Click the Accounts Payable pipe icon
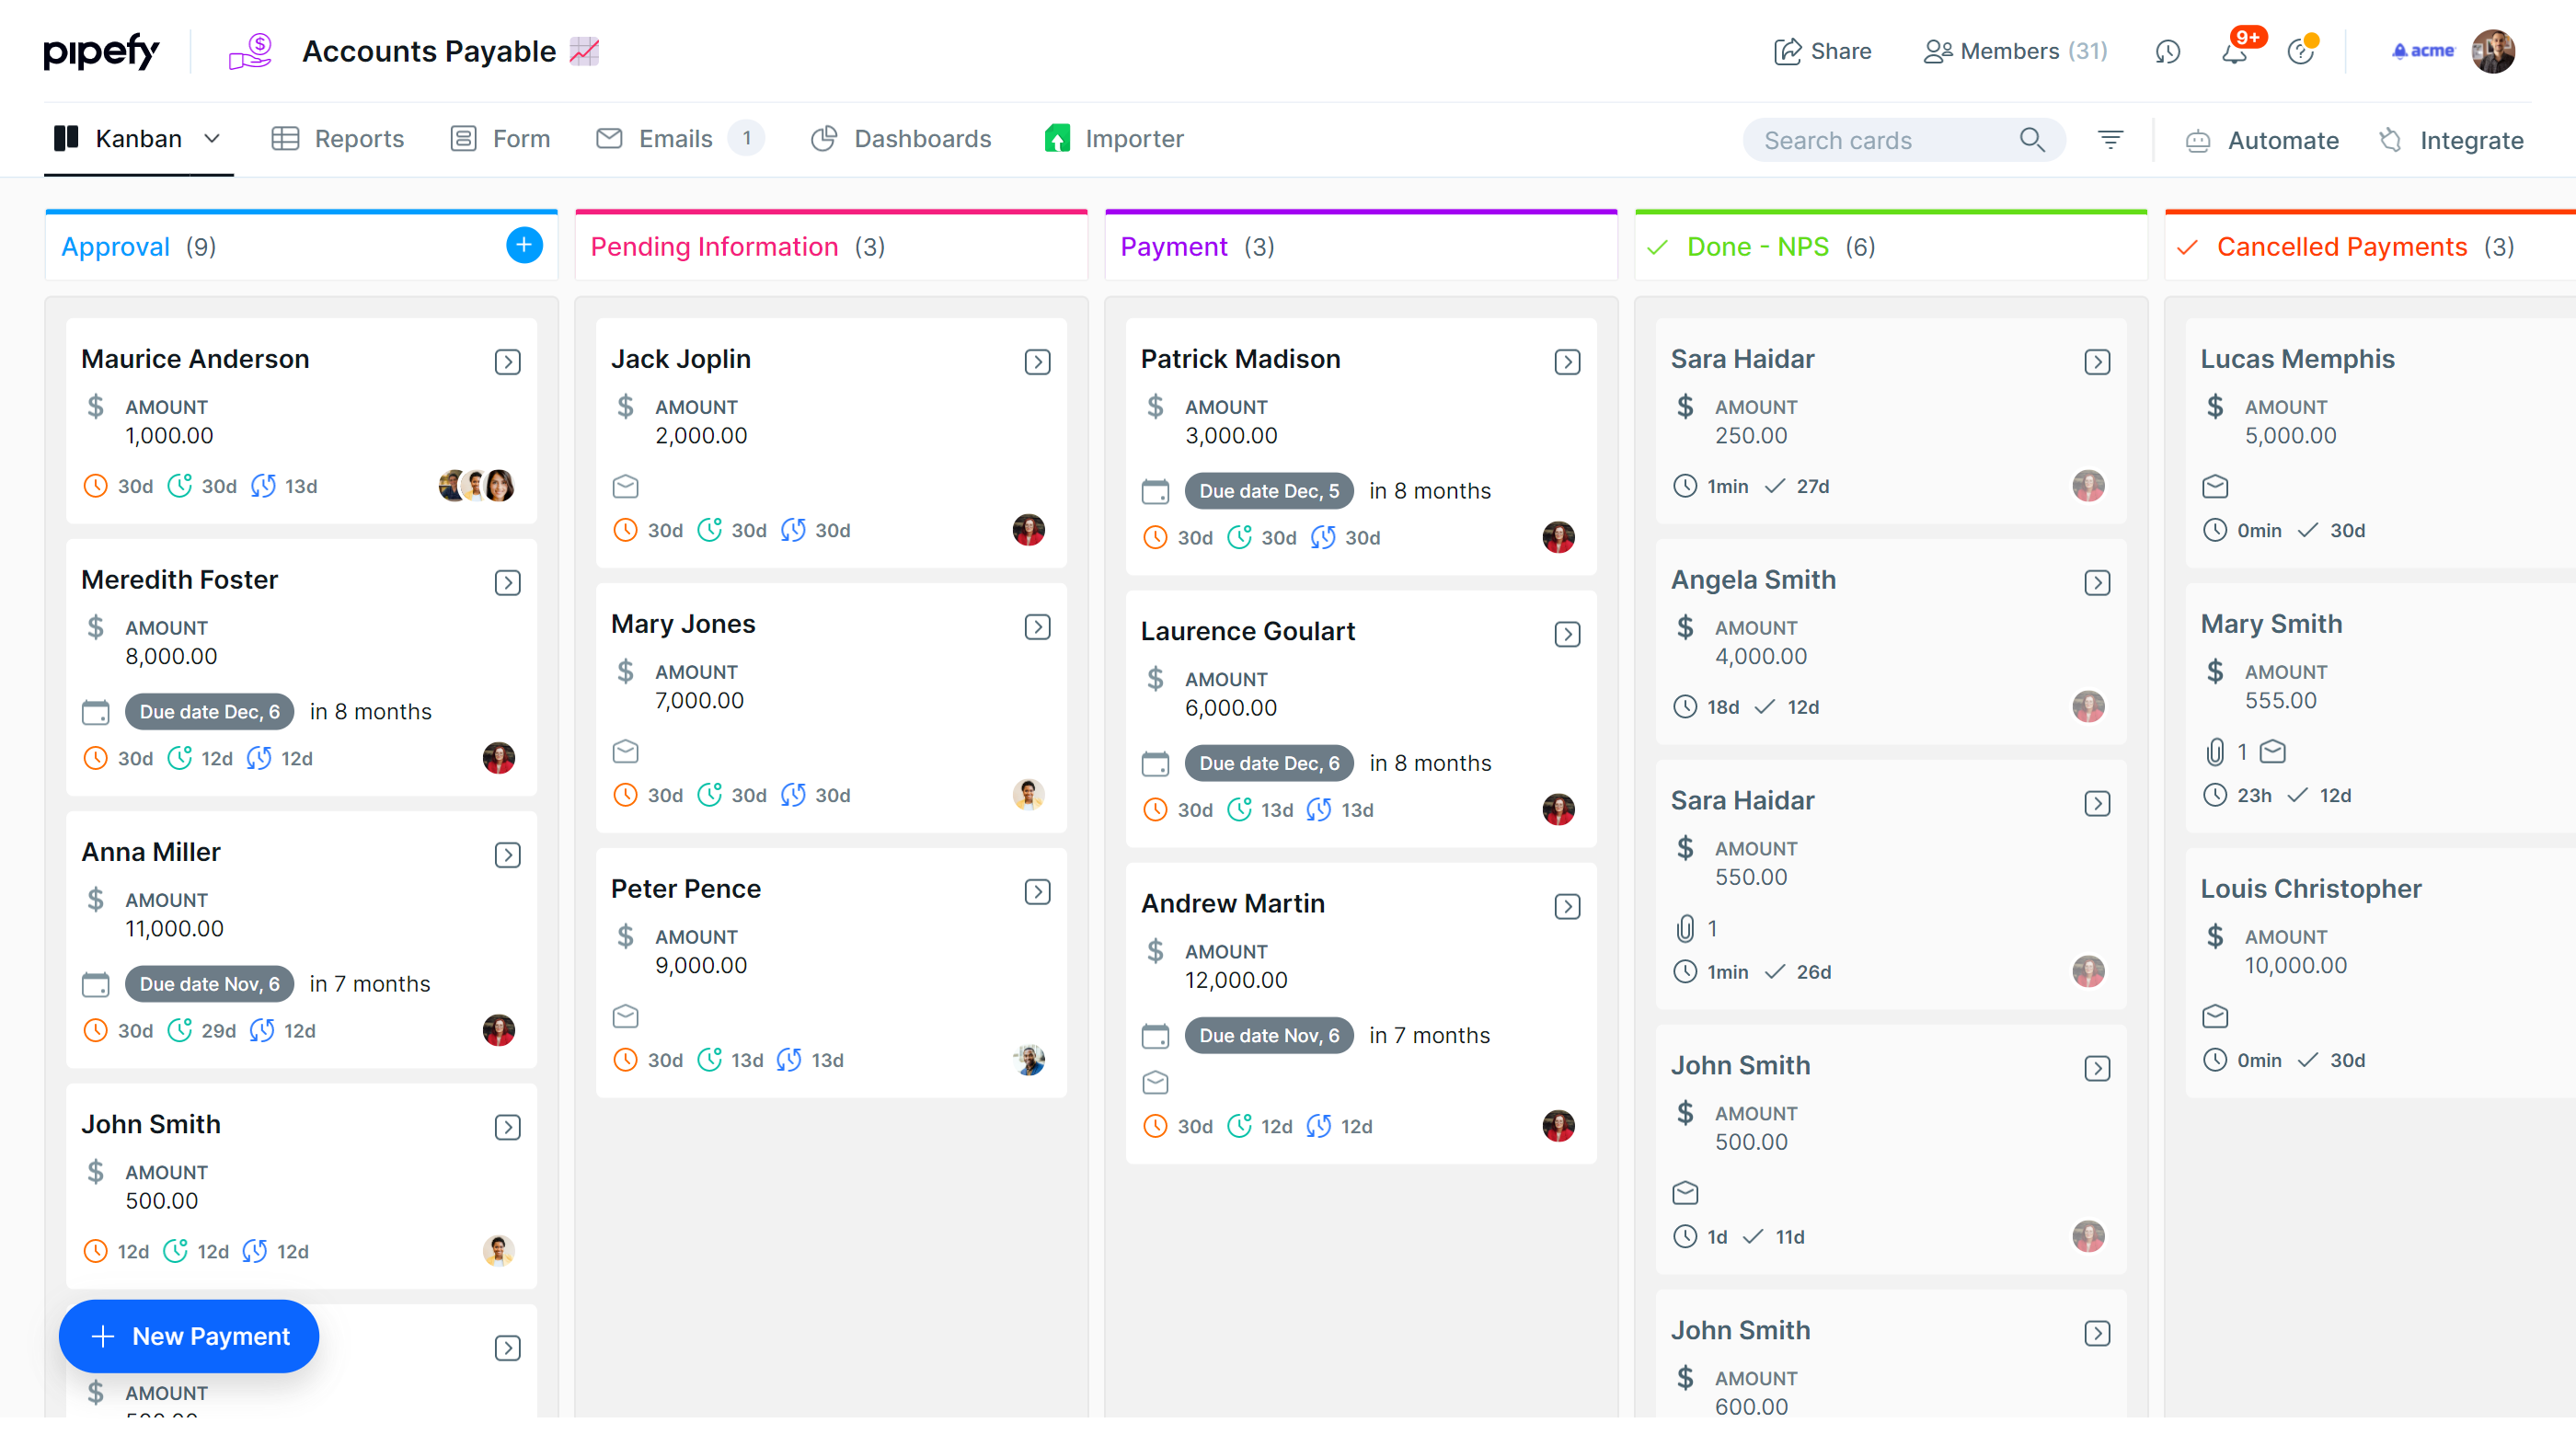 pyautogui.click(x=250, y=51)
